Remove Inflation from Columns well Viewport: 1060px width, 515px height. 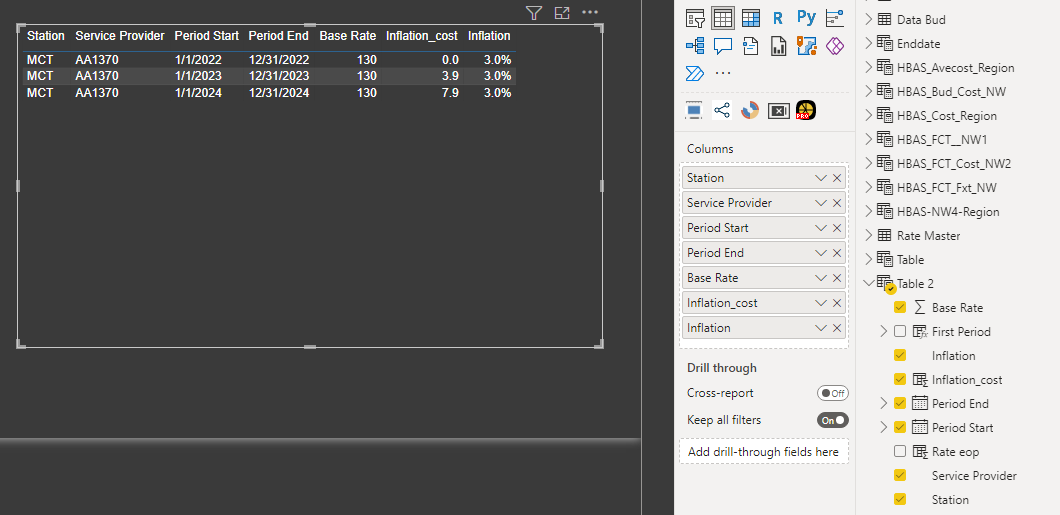(x=837, y=328)
